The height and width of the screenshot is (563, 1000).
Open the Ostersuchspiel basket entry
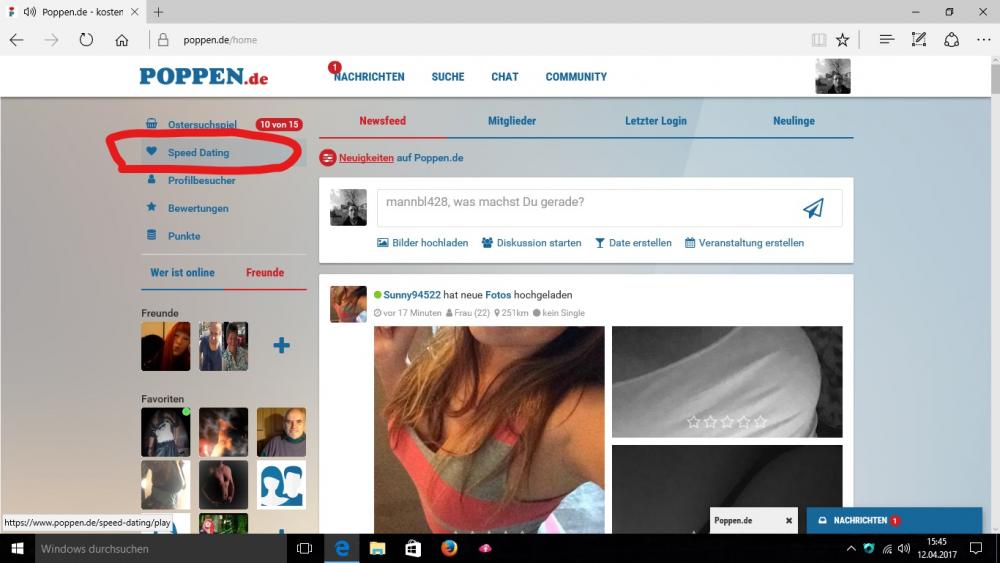[x=201, y=125]
